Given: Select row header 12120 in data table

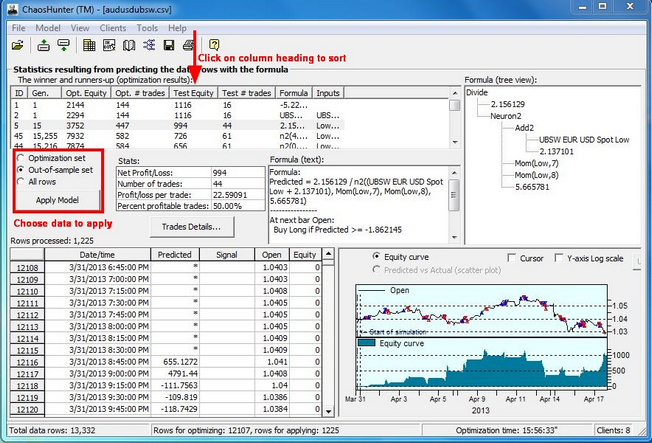Looking at the screenshot, I should pyautogui.click(x=27, y=410).
